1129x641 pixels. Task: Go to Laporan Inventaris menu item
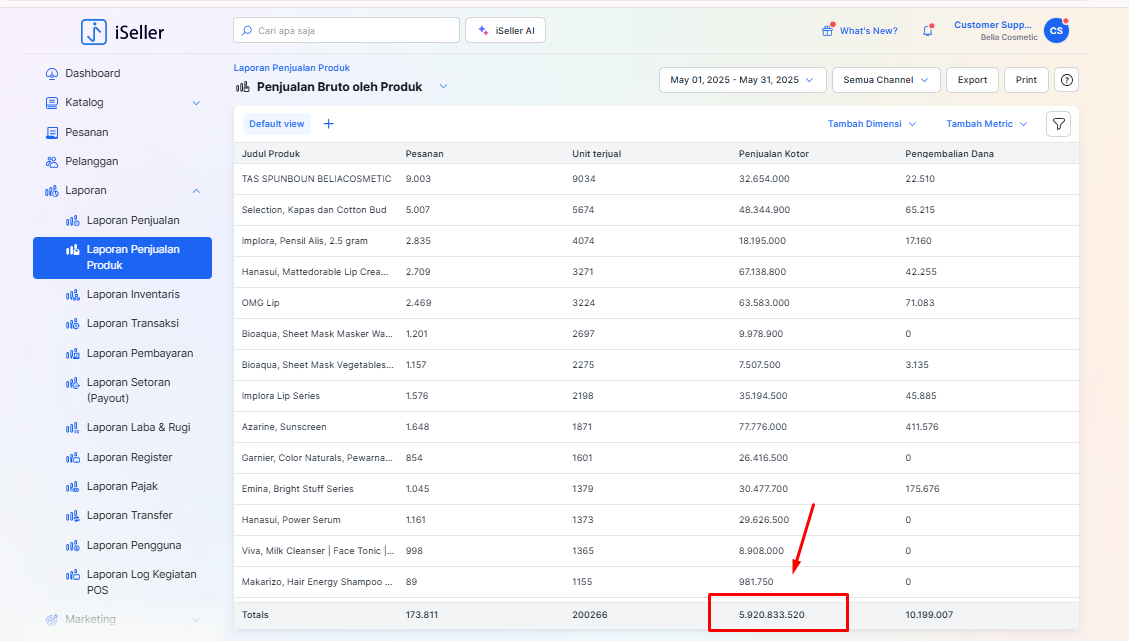[133, 294]
